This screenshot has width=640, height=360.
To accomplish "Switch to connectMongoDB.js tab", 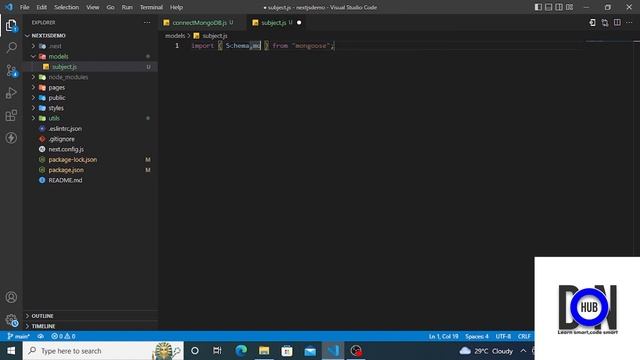I will pyautogui.click(x=199, y=22).
